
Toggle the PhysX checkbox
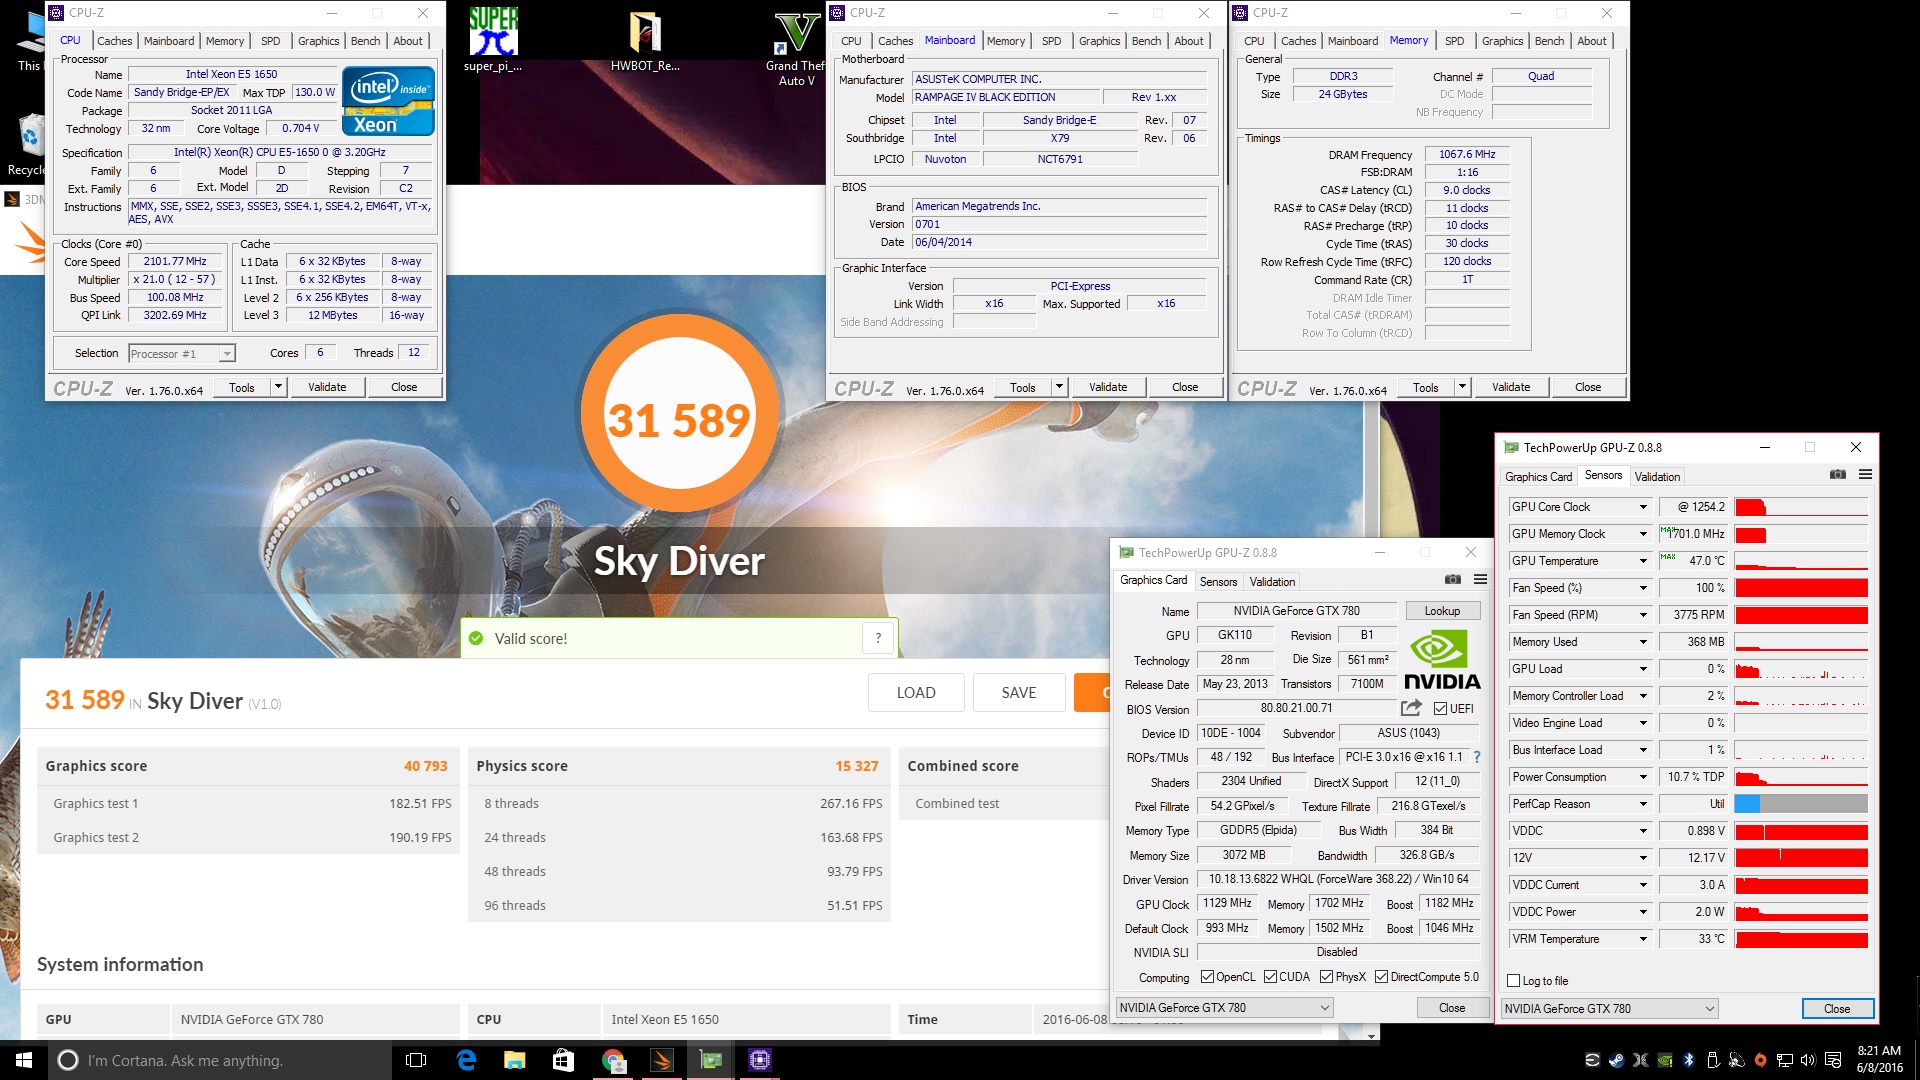point(1326,977)
